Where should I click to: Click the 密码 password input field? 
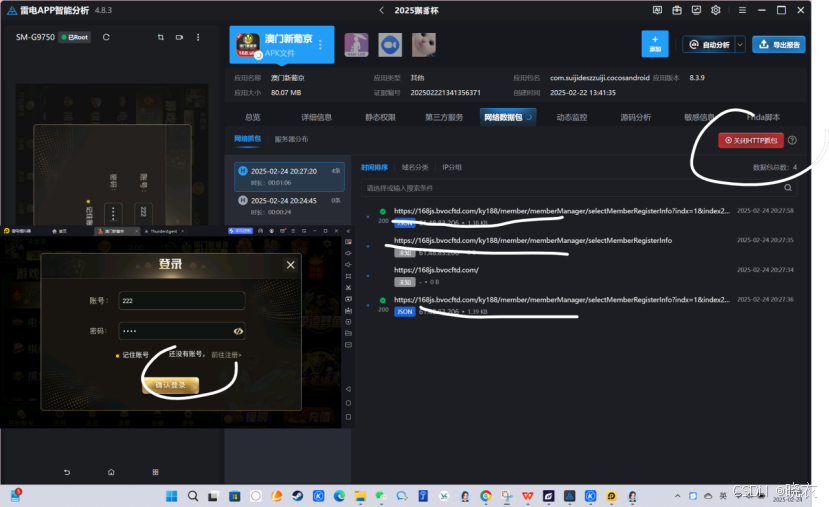pyautogui.click(x=181, y=331)
